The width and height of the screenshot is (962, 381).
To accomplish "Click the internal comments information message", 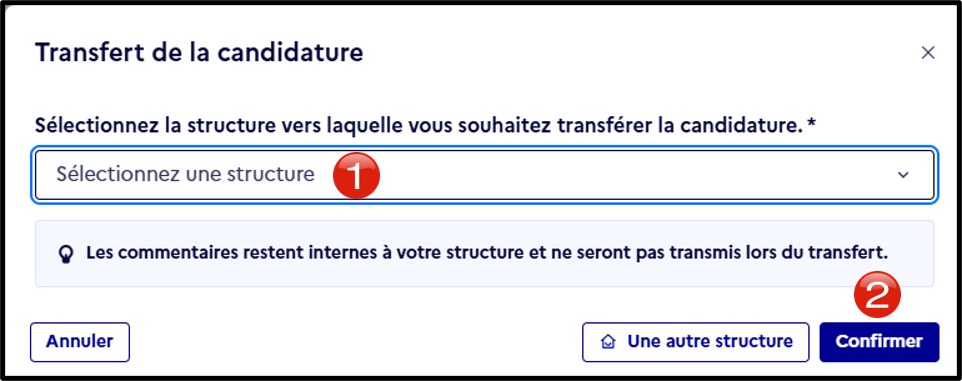I will tap(487, 253).
